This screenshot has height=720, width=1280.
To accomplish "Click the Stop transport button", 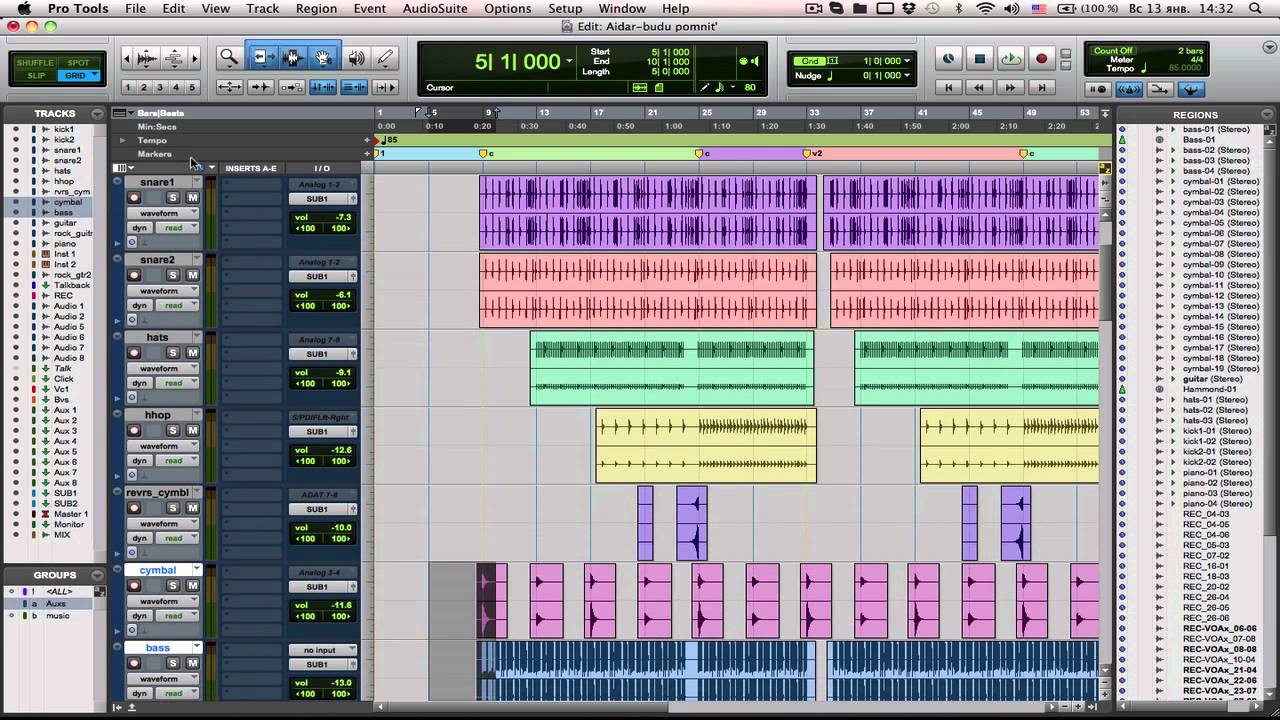I will coord(980,59).
